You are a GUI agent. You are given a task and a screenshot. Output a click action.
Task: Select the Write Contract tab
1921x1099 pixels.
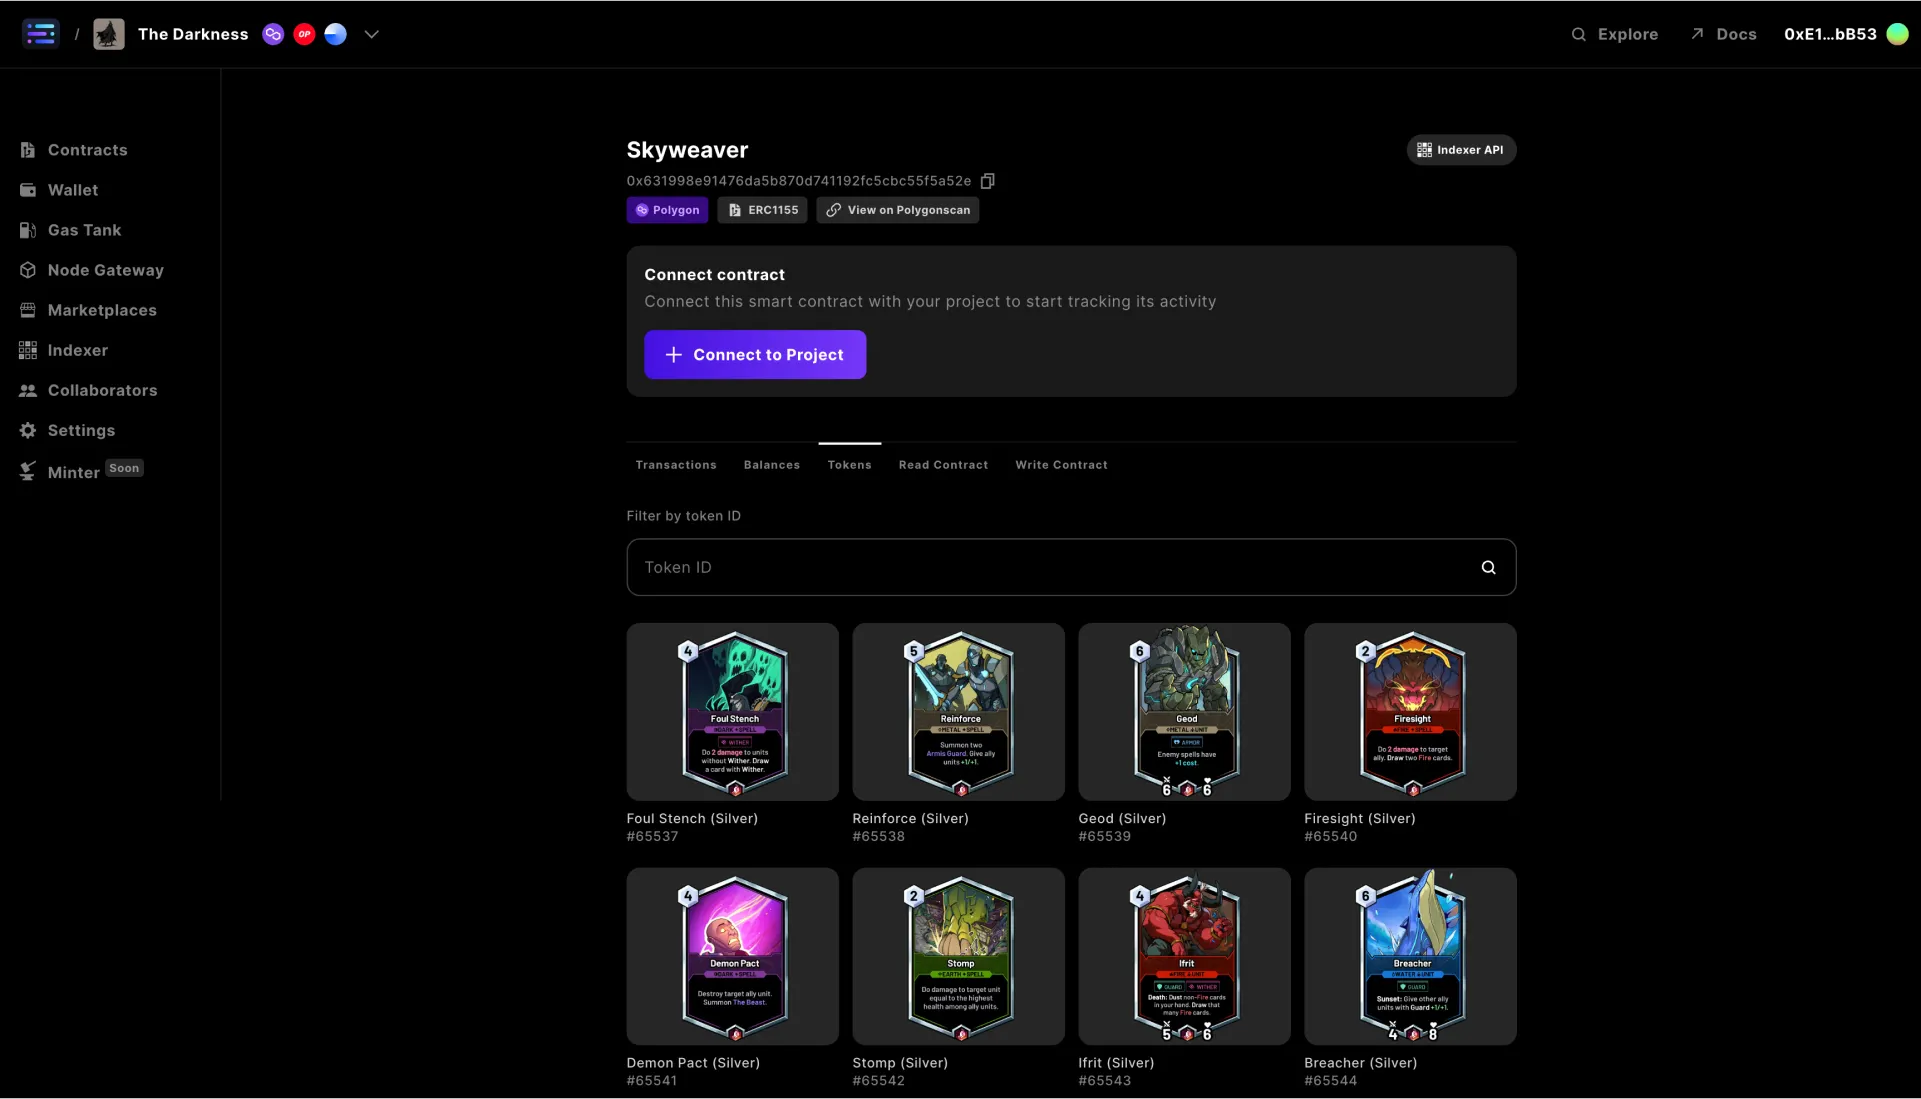pyautogui.click(x=1061, y=464)
